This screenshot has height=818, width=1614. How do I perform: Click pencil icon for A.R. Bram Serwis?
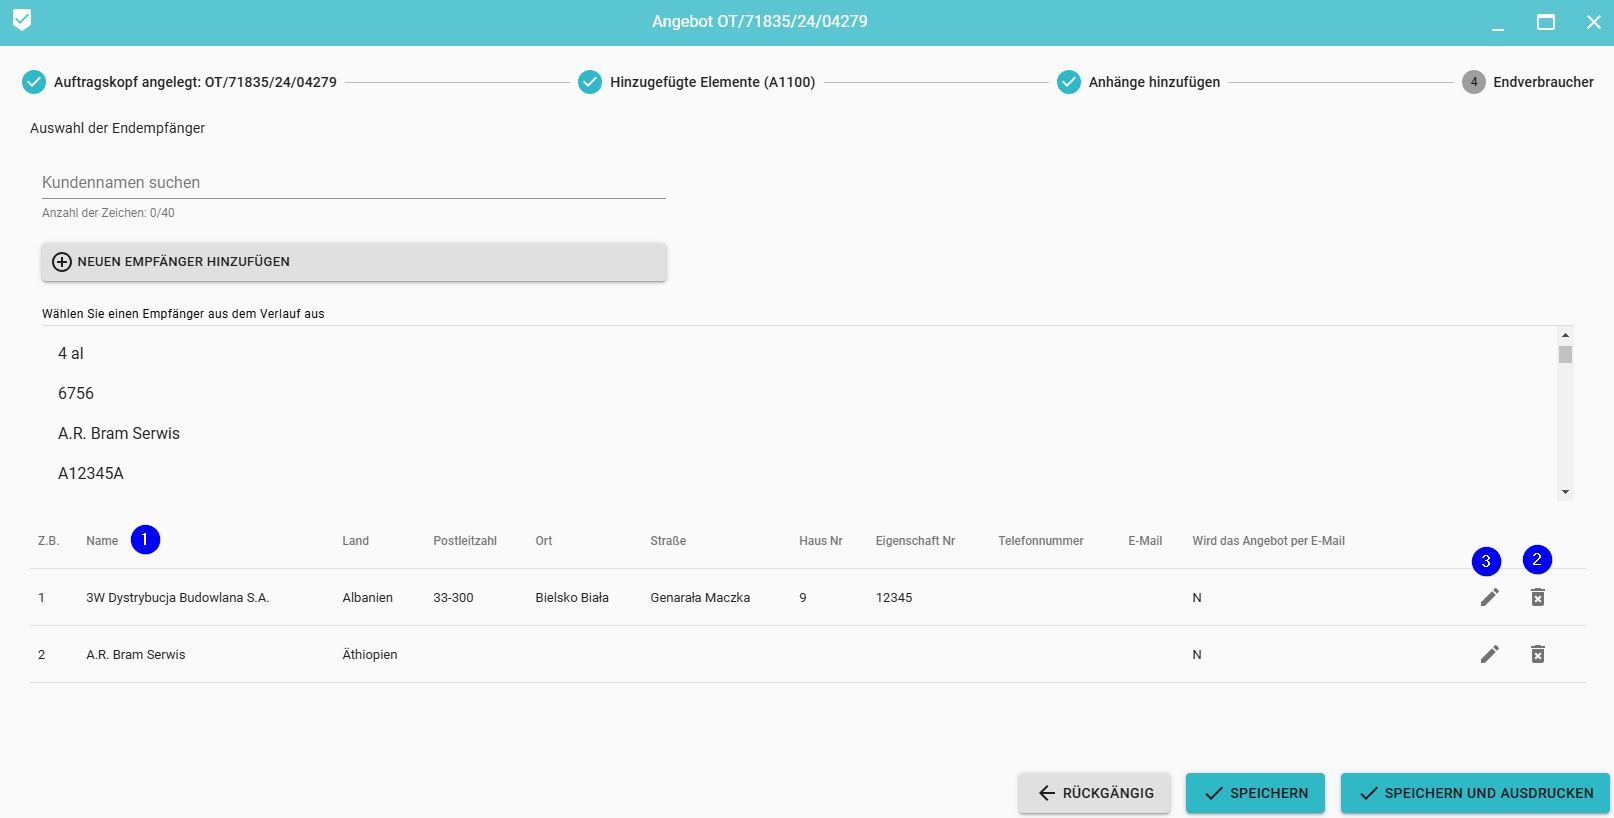(1489, 654)
